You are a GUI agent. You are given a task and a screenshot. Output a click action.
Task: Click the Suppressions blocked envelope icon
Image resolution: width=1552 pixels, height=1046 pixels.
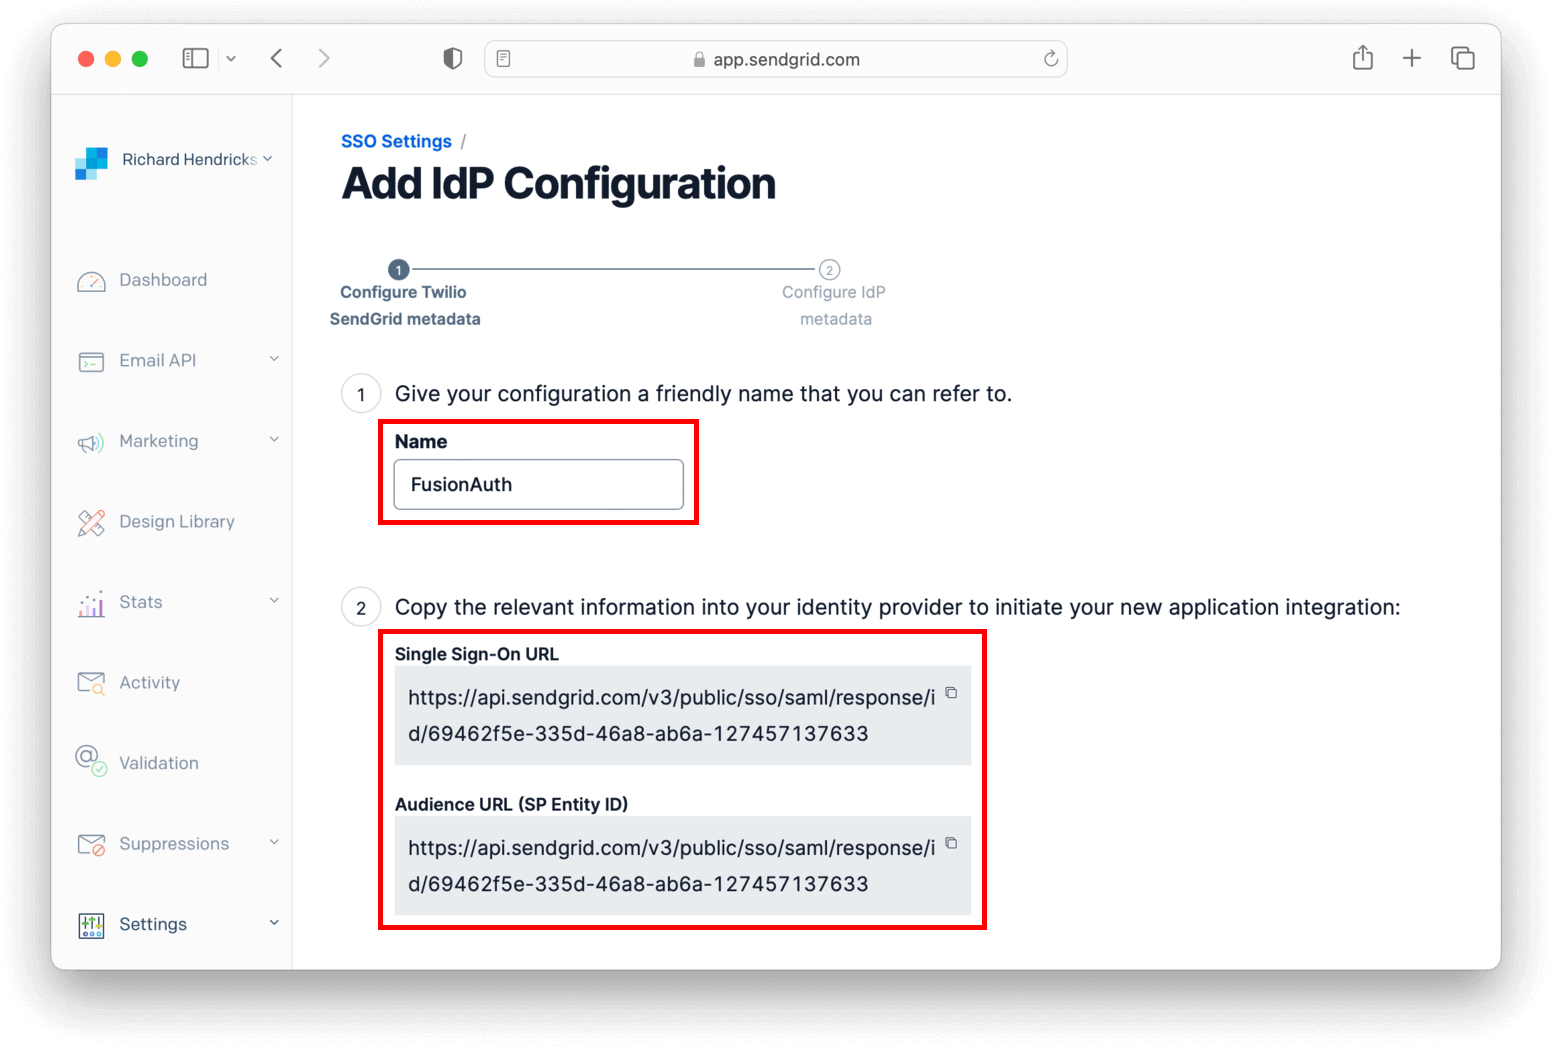pyautogui.click(x=91, y=845)
